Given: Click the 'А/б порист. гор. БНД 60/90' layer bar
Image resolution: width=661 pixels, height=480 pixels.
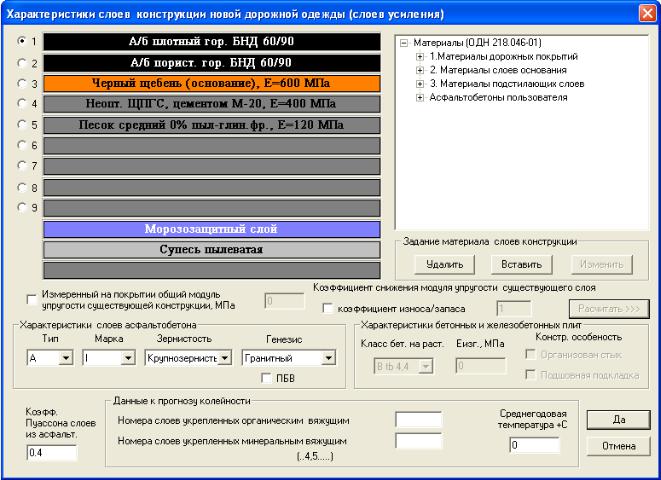Looking at the screenshot, I should pyautogui.click(x=212, y=63).
